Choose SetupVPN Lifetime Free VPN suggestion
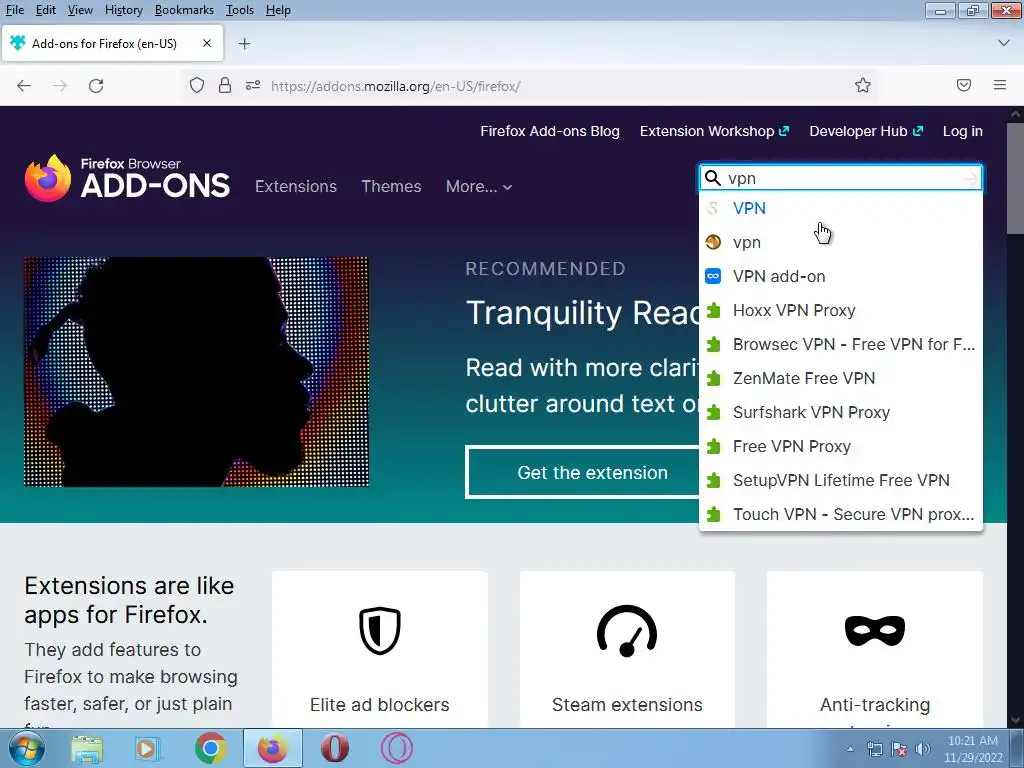The width and height of the screenshot is (1024, 768). click(x=840, y=480)
